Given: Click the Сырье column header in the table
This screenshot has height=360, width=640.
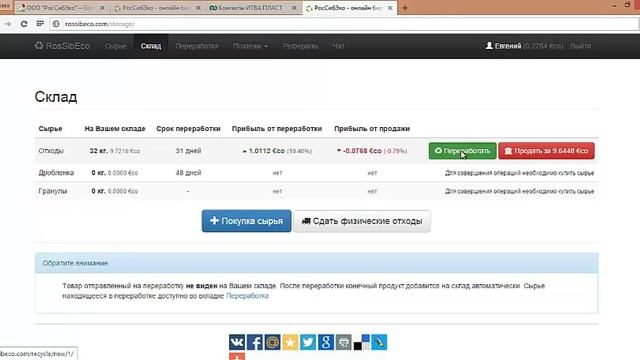Looking at the screenshot, I should click(50, 129).
